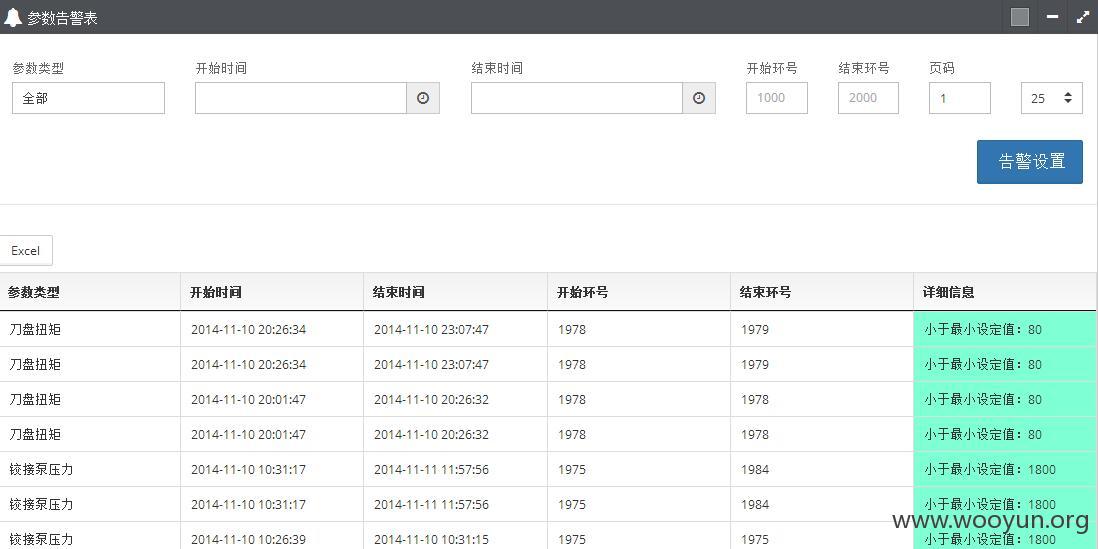The width and height of the screenshot is (1098, 549).
Task: Sort by the 参数类型 column header
Action: click(x=90, y=292)
